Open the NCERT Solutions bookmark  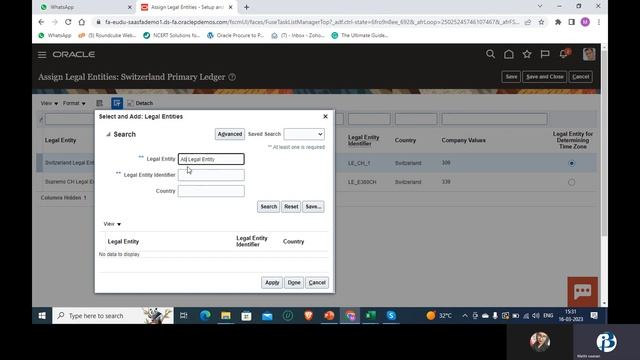(x=171, y=36)
